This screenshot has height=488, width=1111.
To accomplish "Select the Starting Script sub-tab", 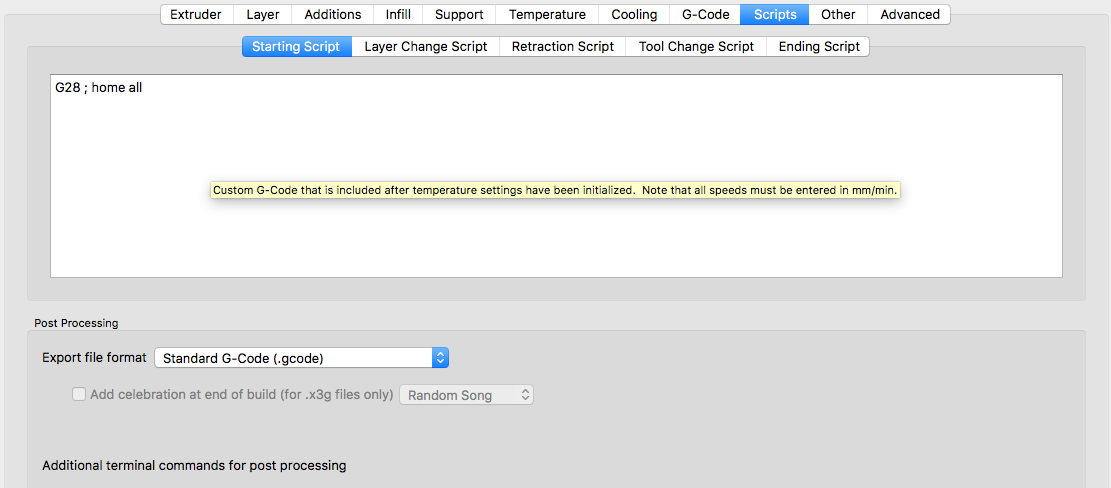I will 297,47.
